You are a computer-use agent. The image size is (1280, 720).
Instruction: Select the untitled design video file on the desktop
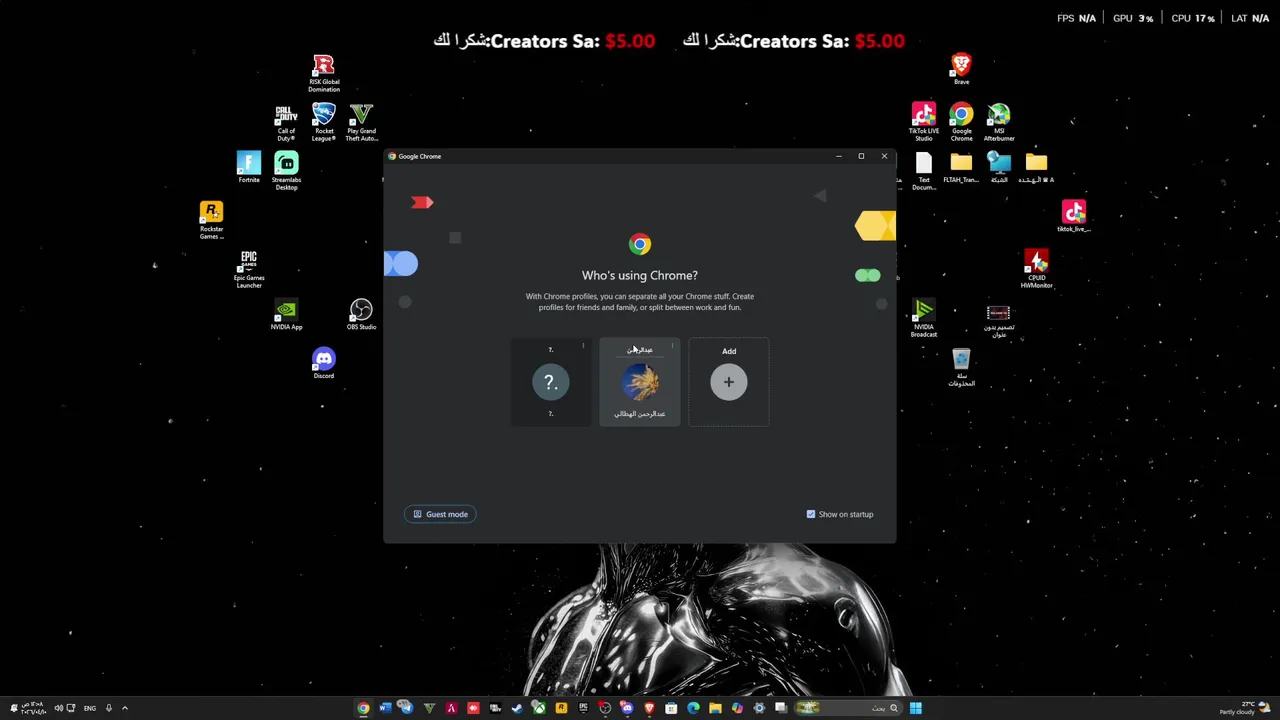click(998, 320)
